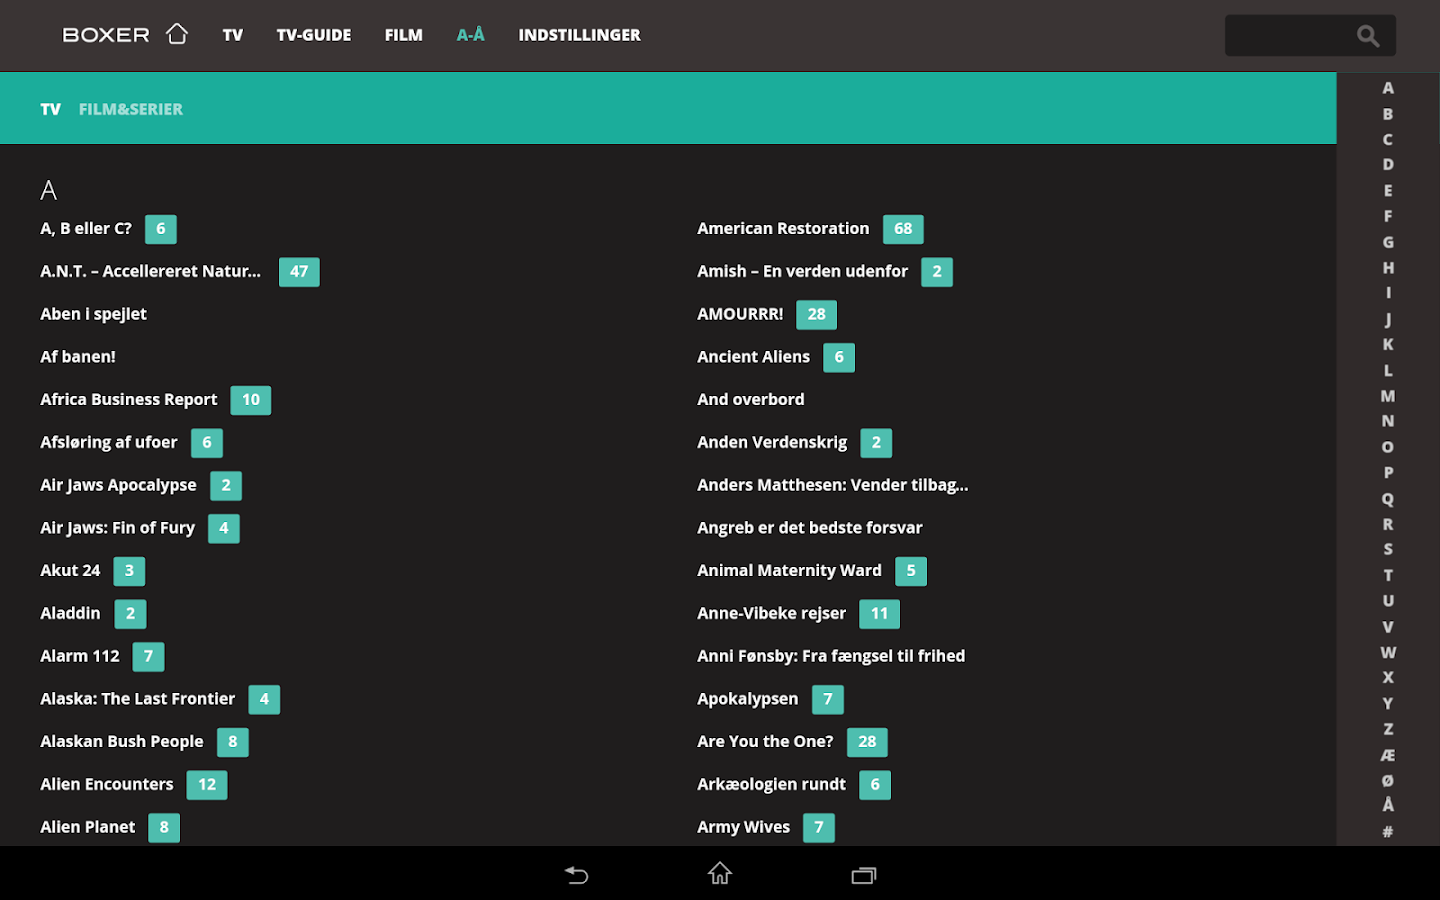
Task: Open the FILM menu
Action: (404, 35)
